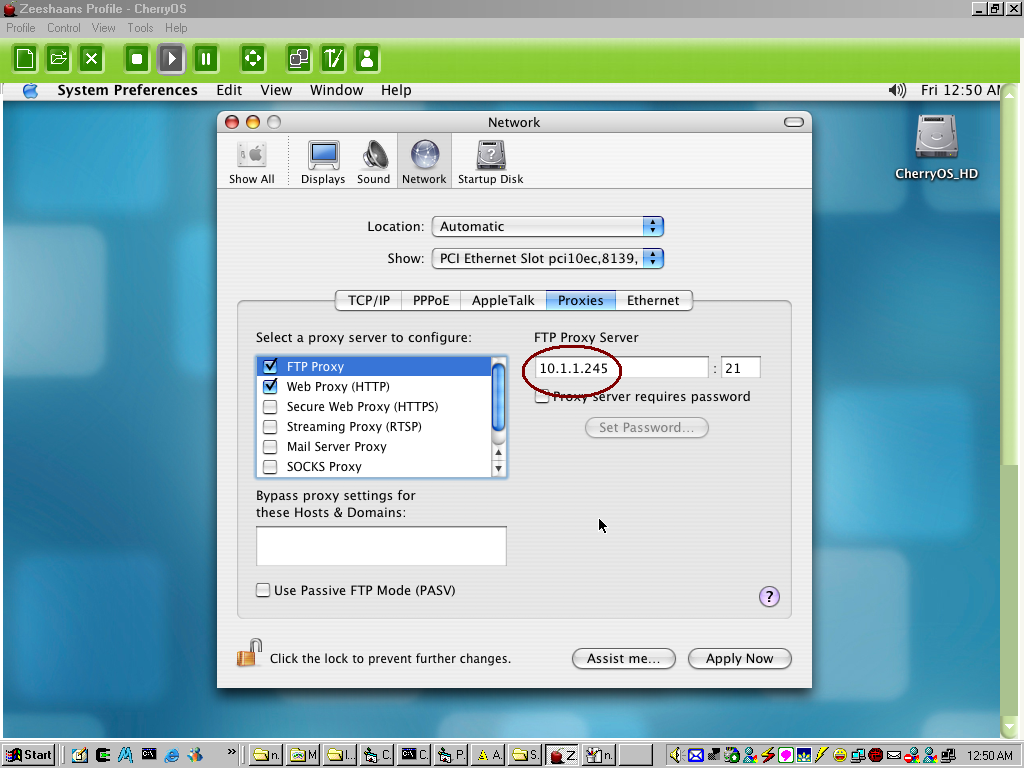Click the overlapping screens toolbar icon

[299, 59]
